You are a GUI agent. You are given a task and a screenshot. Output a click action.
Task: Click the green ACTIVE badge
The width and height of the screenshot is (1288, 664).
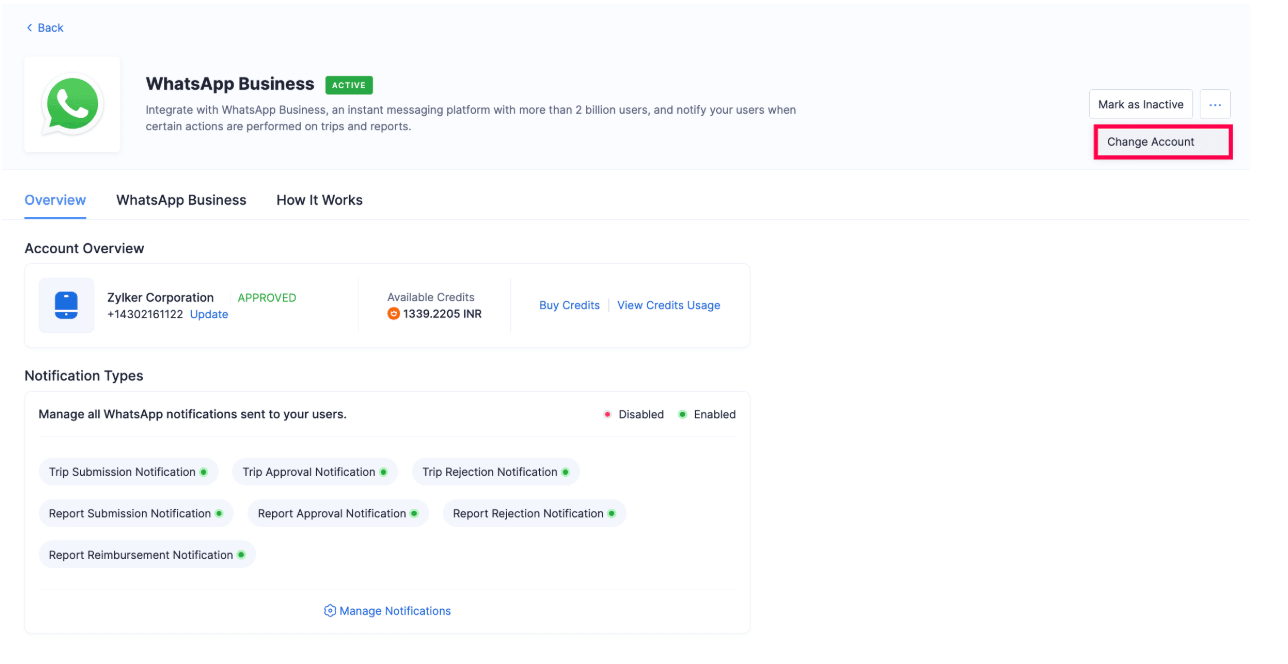coord(349,85)
